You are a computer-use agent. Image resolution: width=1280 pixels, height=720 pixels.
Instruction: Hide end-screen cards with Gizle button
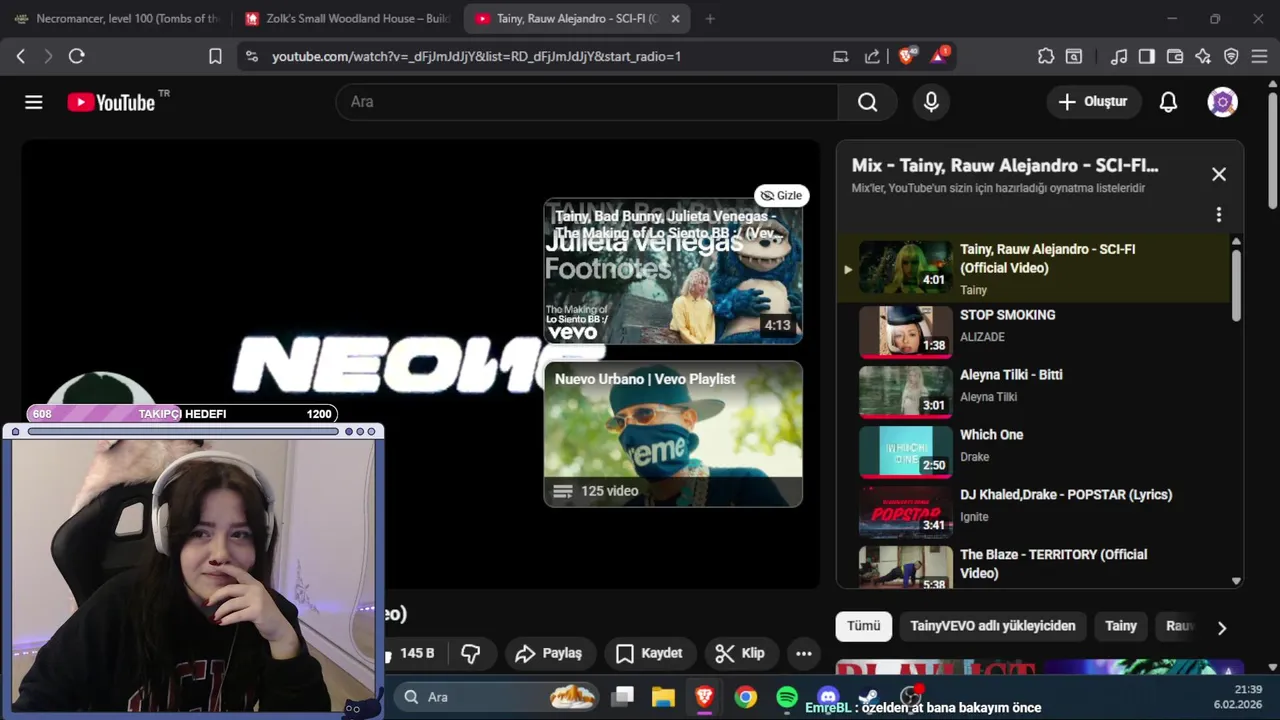click(781, 195)
